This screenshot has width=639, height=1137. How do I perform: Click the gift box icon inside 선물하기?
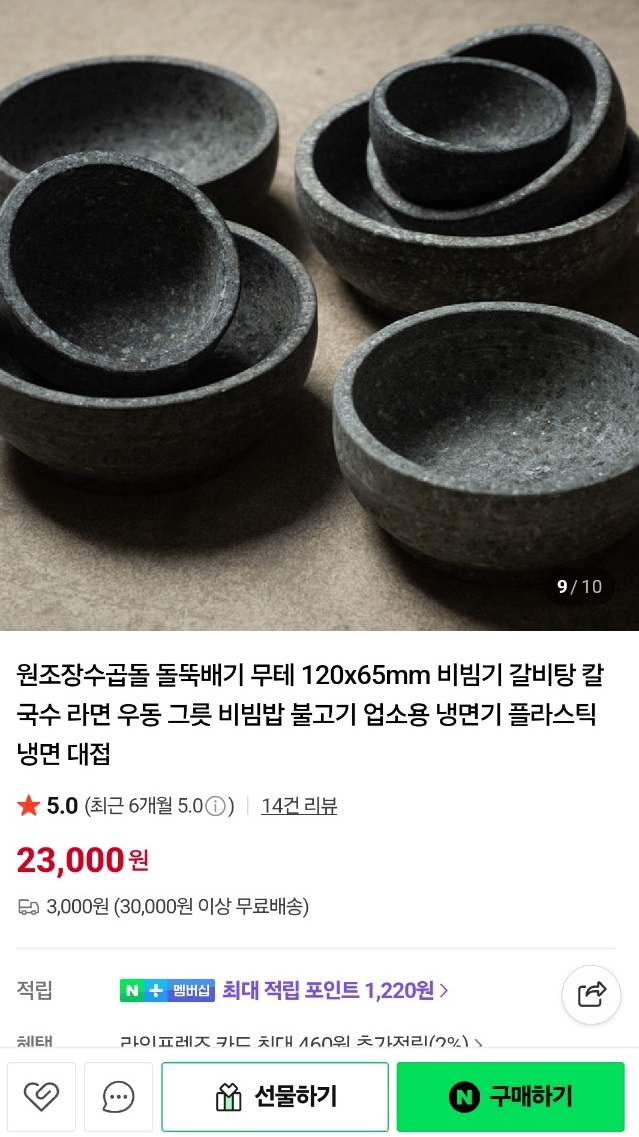pos(231,1096)
